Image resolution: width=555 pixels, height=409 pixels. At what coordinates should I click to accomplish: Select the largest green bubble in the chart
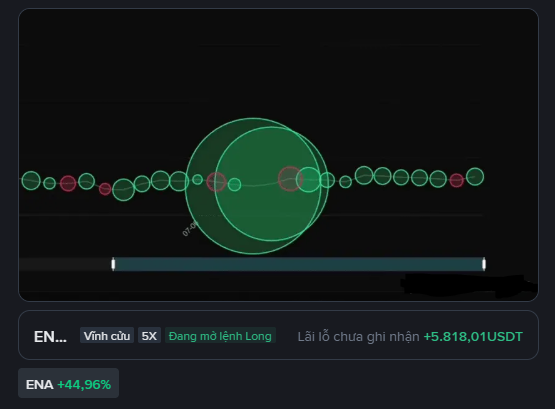253,186
